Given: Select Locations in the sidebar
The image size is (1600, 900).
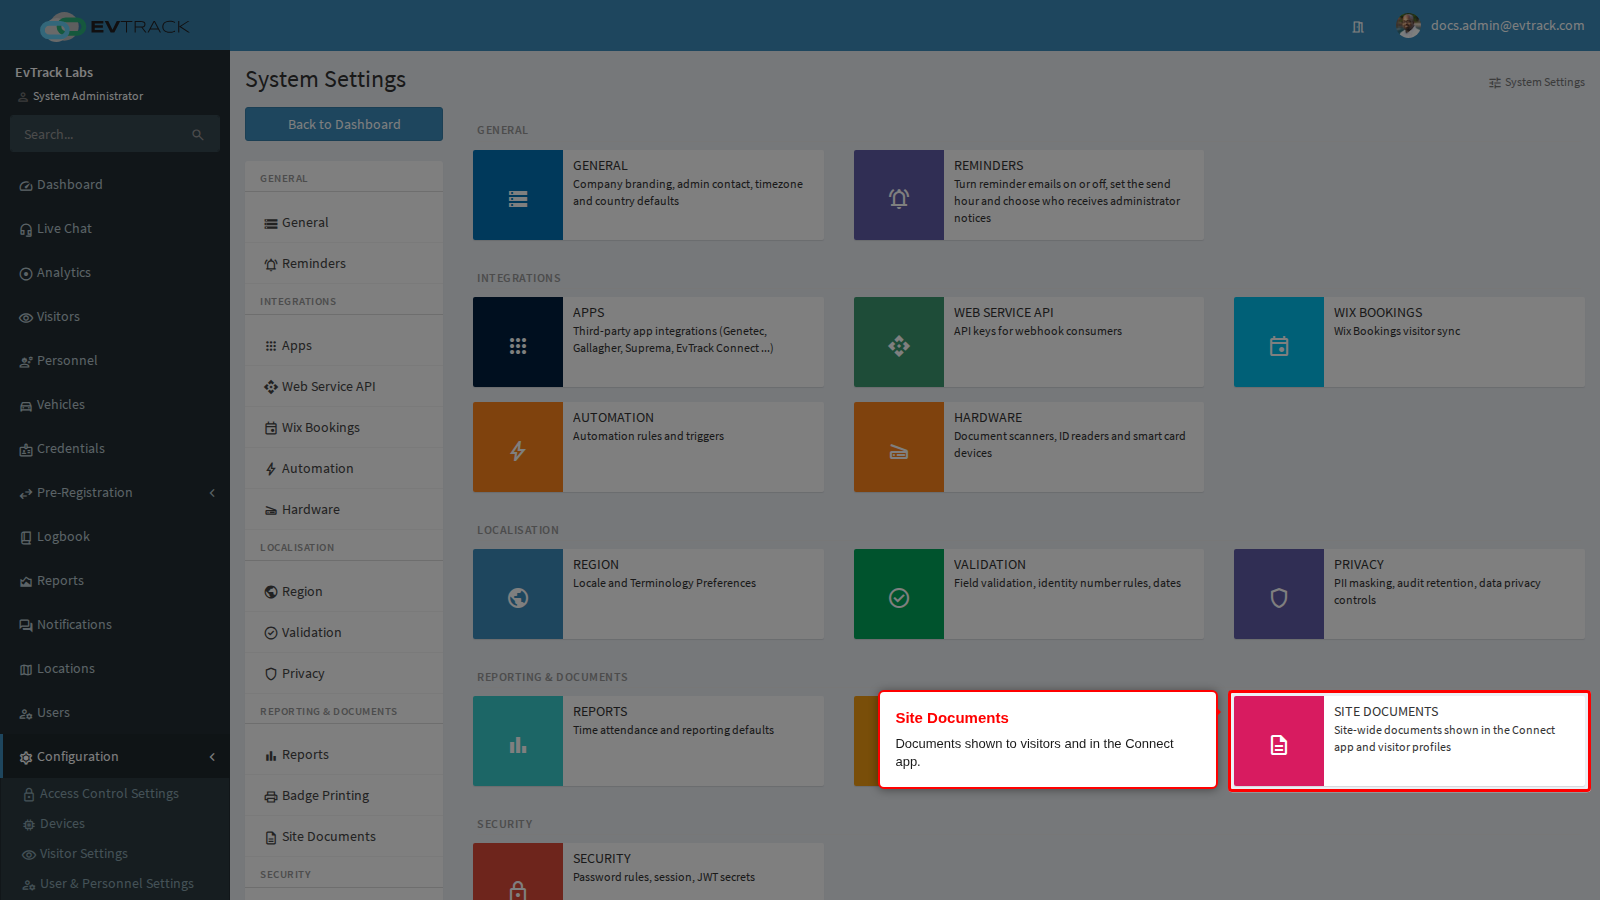Looking at the screenshot, I should (115, 669).
